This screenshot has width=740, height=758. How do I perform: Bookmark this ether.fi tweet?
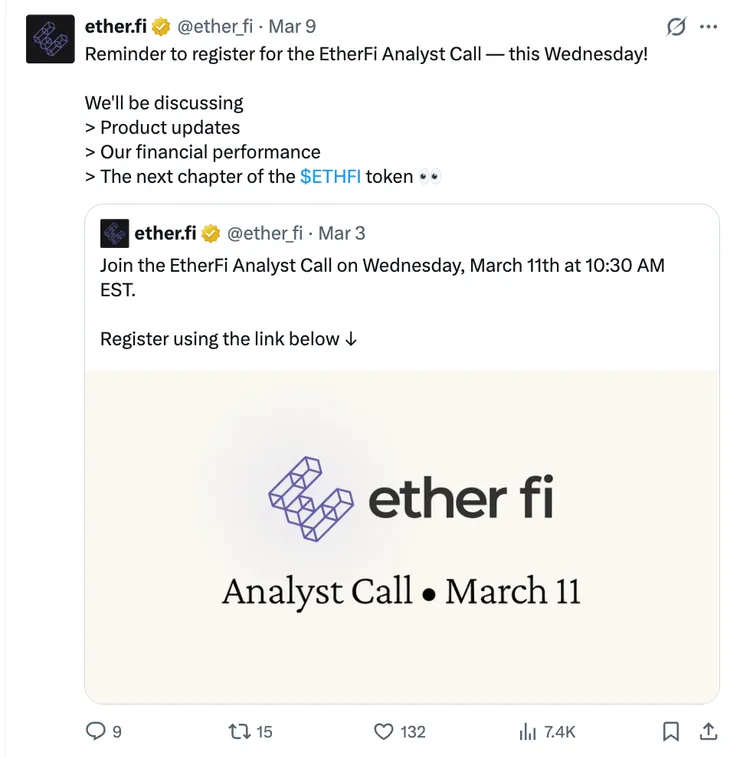tap(672, 732)
